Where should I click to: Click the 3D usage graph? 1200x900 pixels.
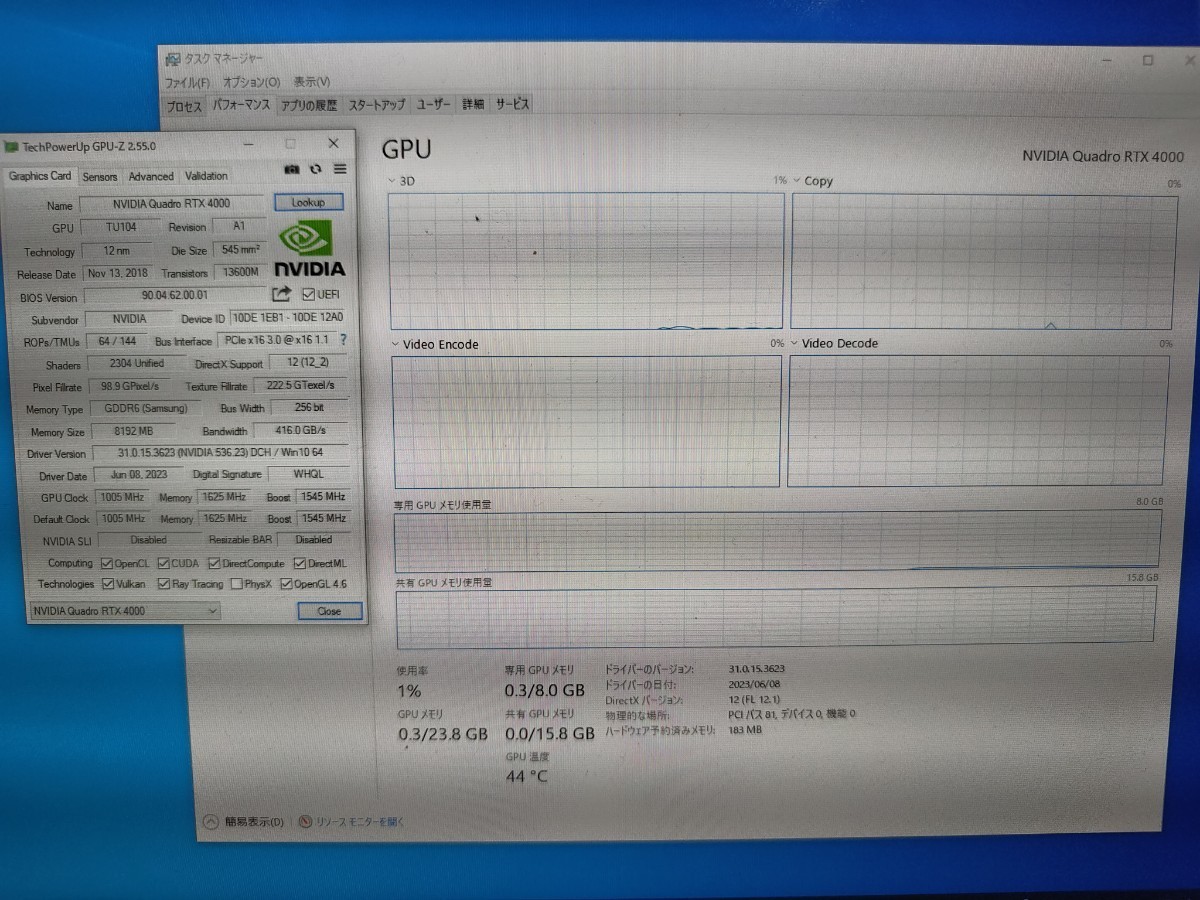pos(586,262)
